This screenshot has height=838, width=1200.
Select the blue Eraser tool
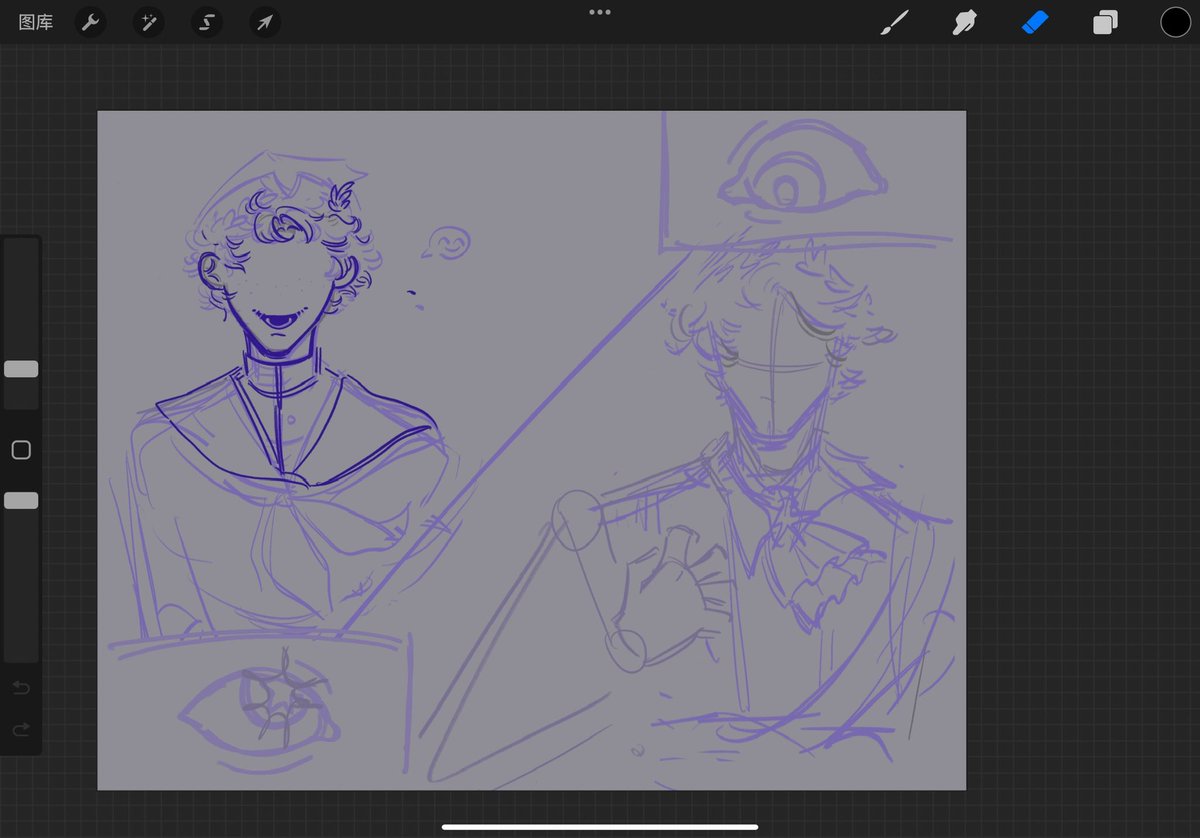[1035, 22]
